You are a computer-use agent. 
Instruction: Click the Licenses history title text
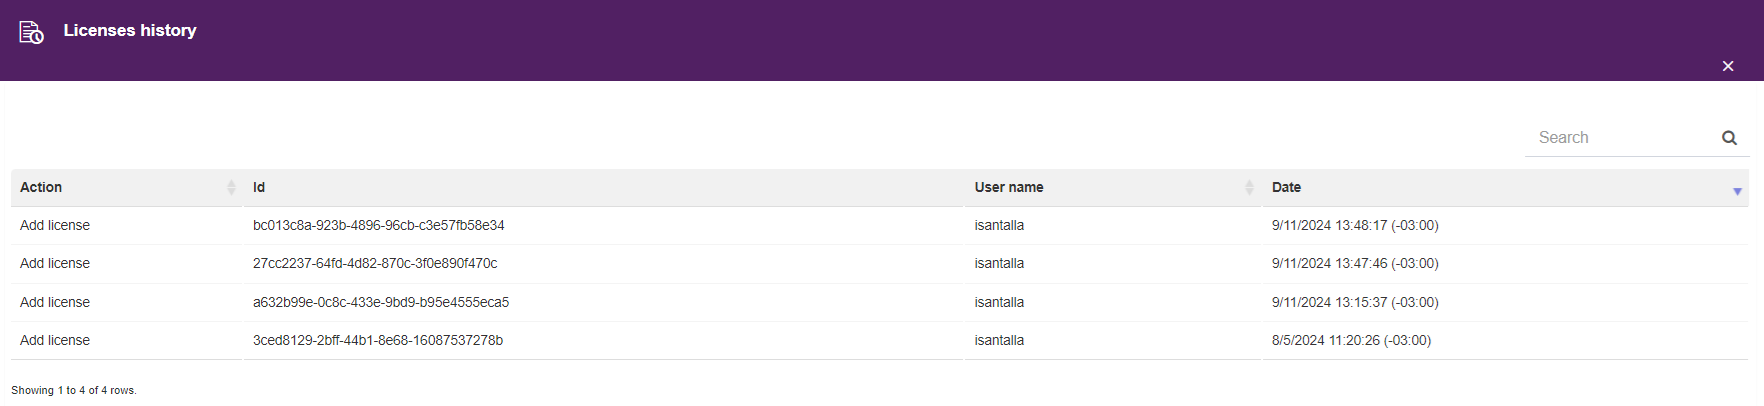(130, 30)
